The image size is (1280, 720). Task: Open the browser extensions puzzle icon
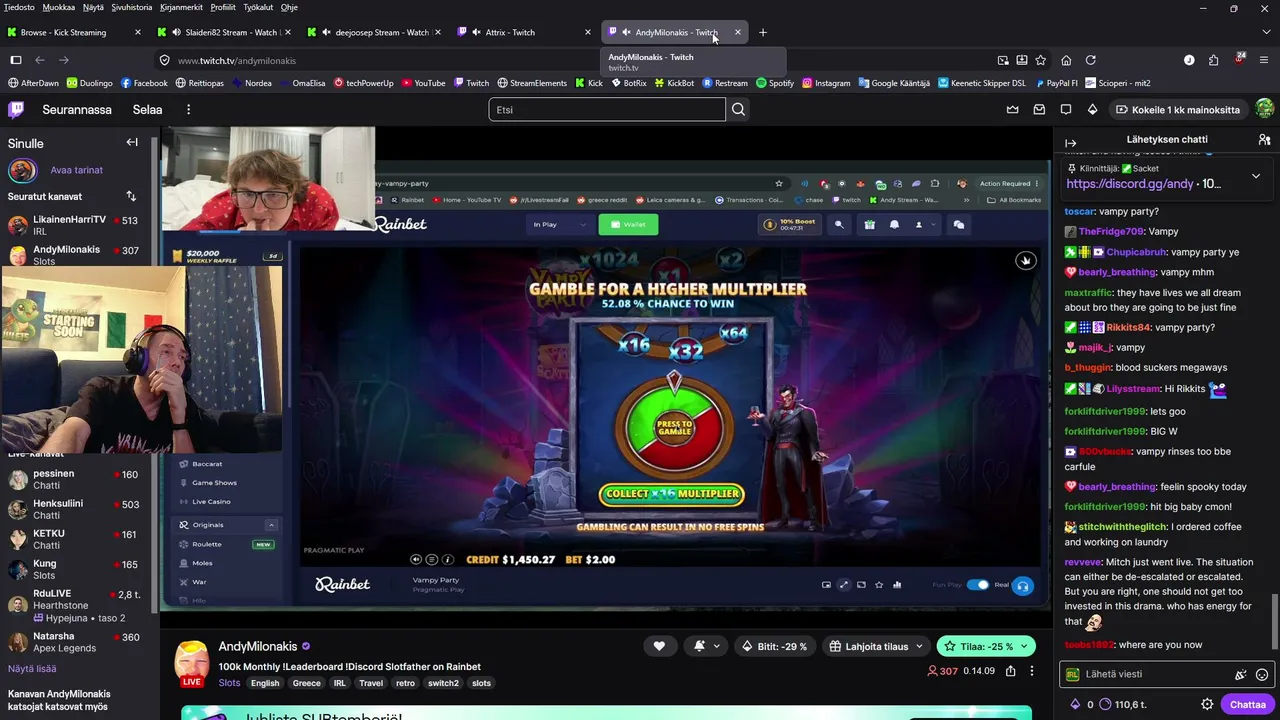coord(1214,60)
